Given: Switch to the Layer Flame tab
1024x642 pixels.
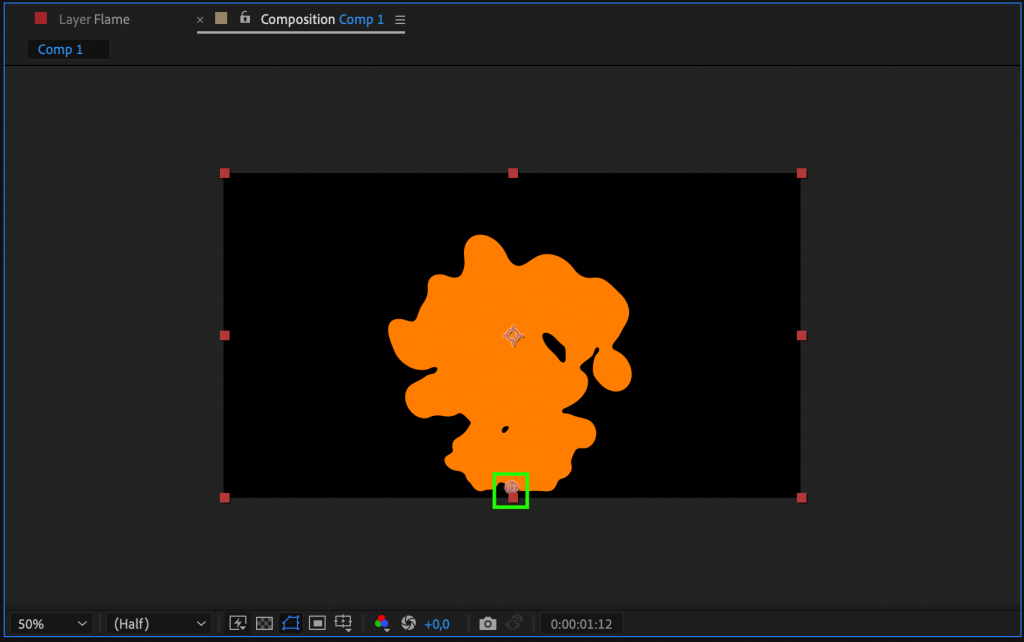Looking at the screenshot, I should (x=95, y=18).
